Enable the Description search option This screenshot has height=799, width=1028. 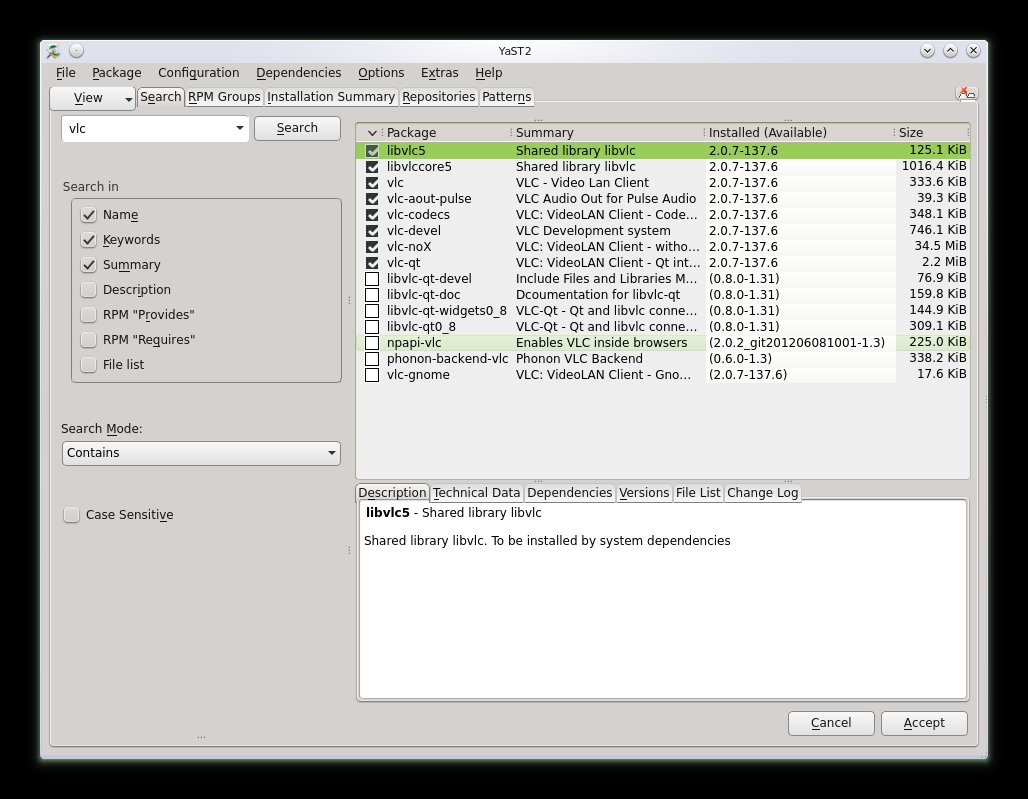tap(89, 290)
